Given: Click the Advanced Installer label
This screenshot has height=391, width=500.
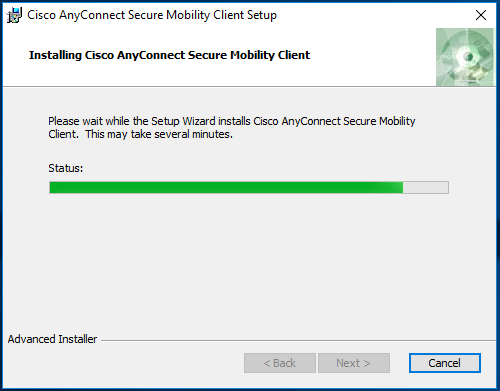Looking at the screenshot, I should point(52,339).
